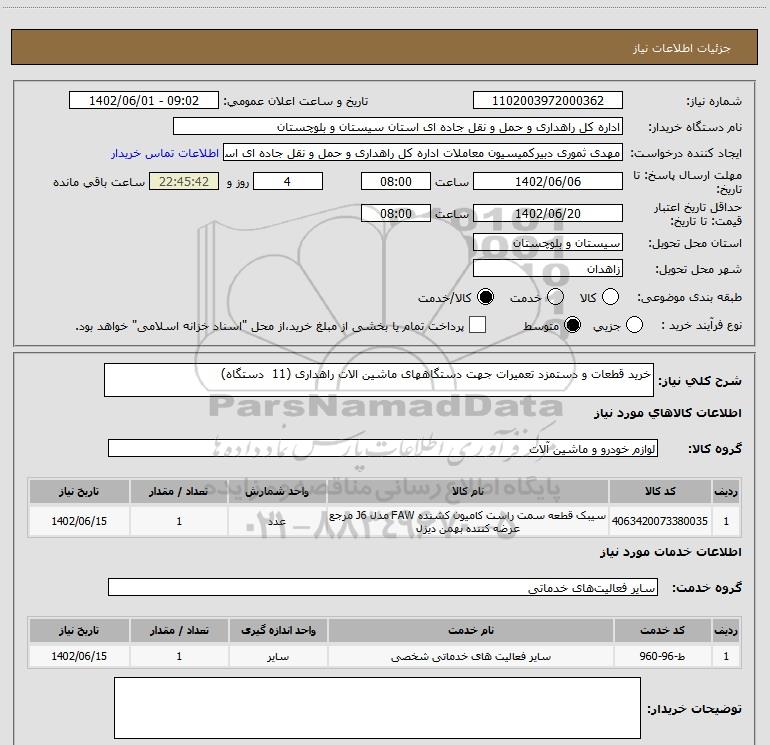Click the deadline time field next to 1402/06/06
This screenshot has width=770, height=745.
[396, 181]
